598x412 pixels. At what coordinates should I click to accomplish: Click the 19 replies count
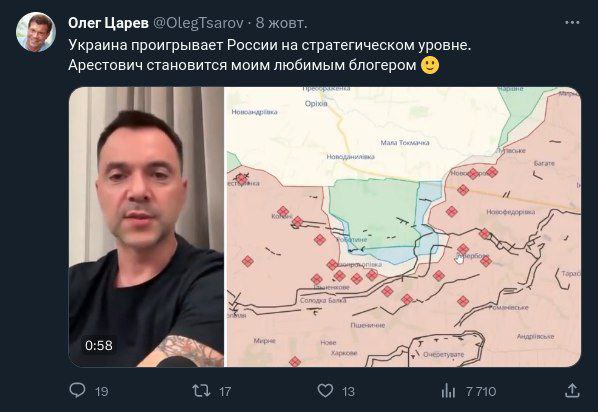(101, 391)
